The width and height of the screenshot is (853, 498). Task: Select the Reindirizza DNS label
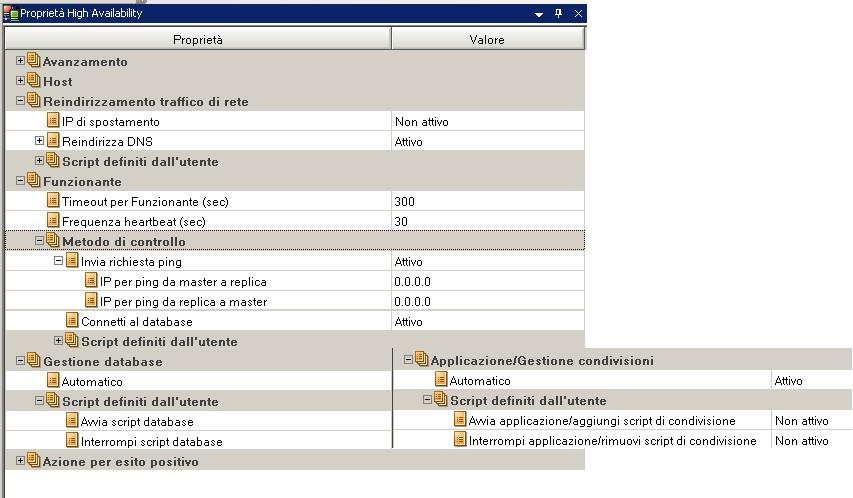(107, 142)
